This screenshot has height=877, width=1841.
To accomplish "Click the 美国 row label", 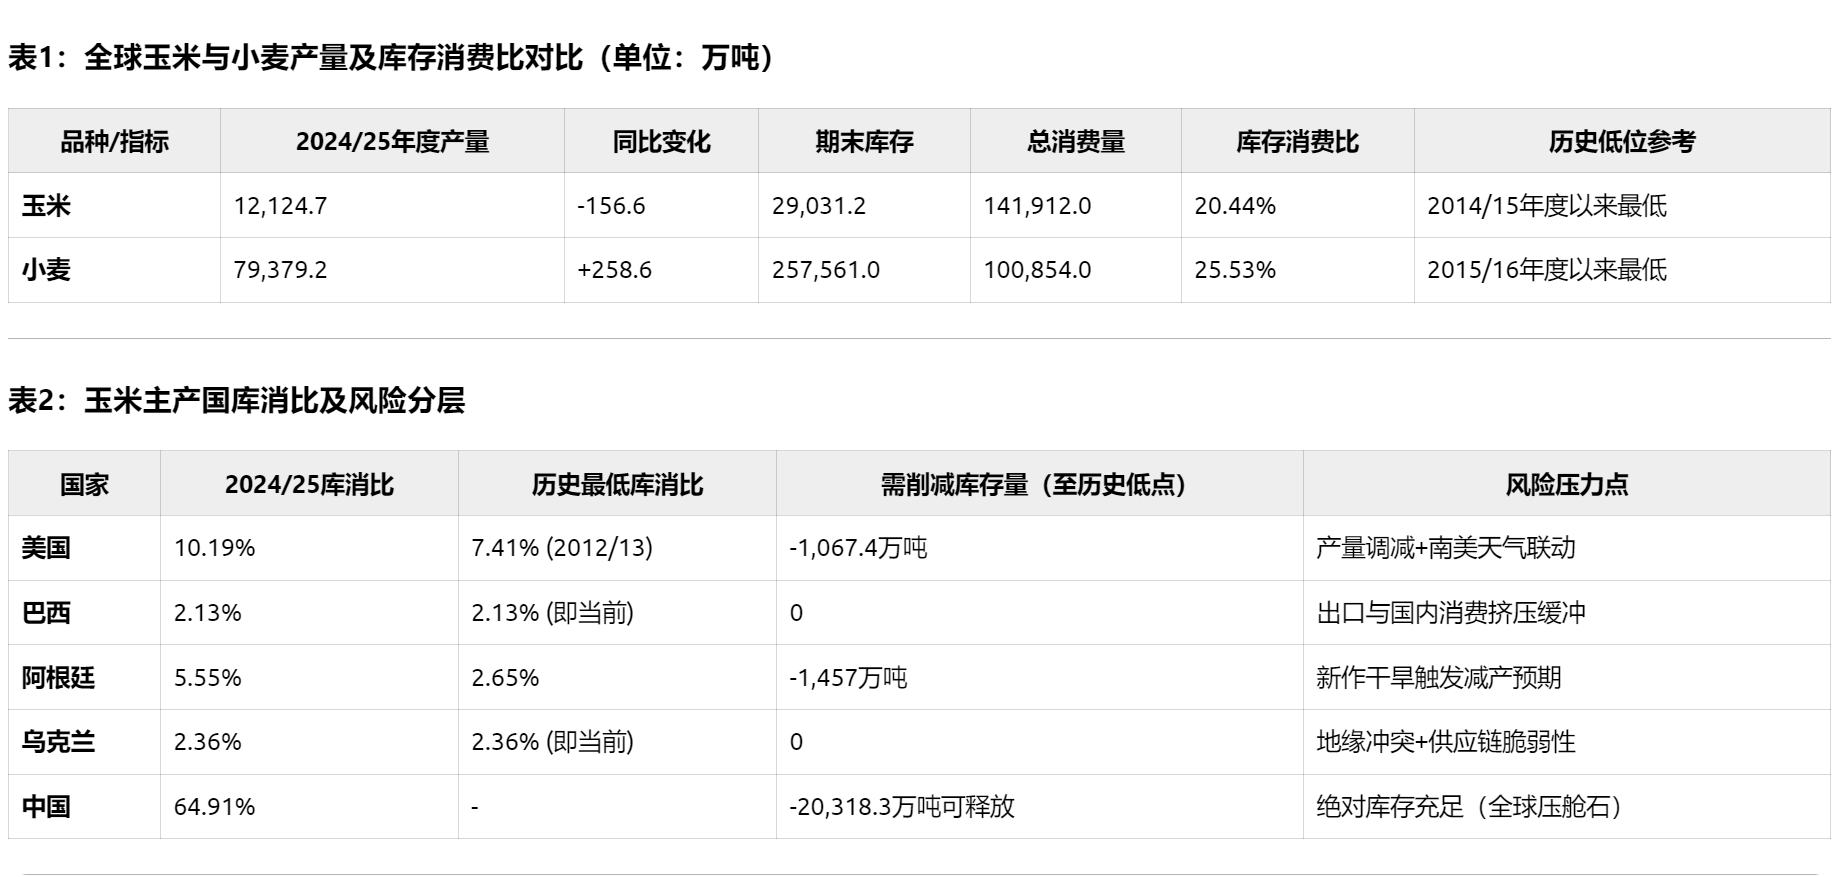I will pyautogui.click(x=47, y=548).
